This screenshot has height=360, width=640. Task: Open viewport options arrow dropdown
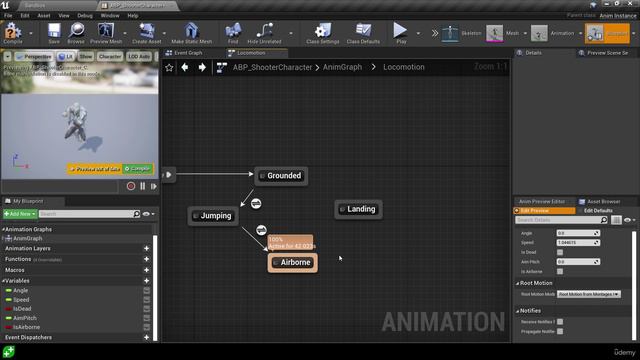(7, 56)
